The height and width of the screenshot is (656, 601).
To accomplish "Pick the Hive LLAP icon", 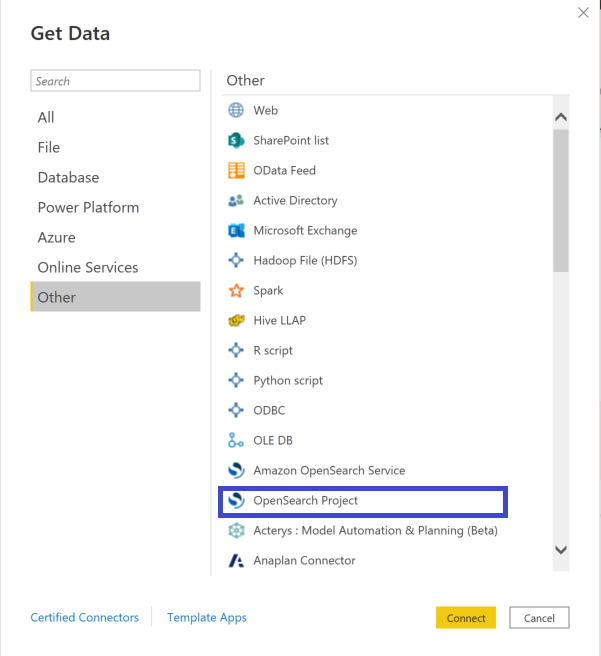I will click(x=236, y=320).
